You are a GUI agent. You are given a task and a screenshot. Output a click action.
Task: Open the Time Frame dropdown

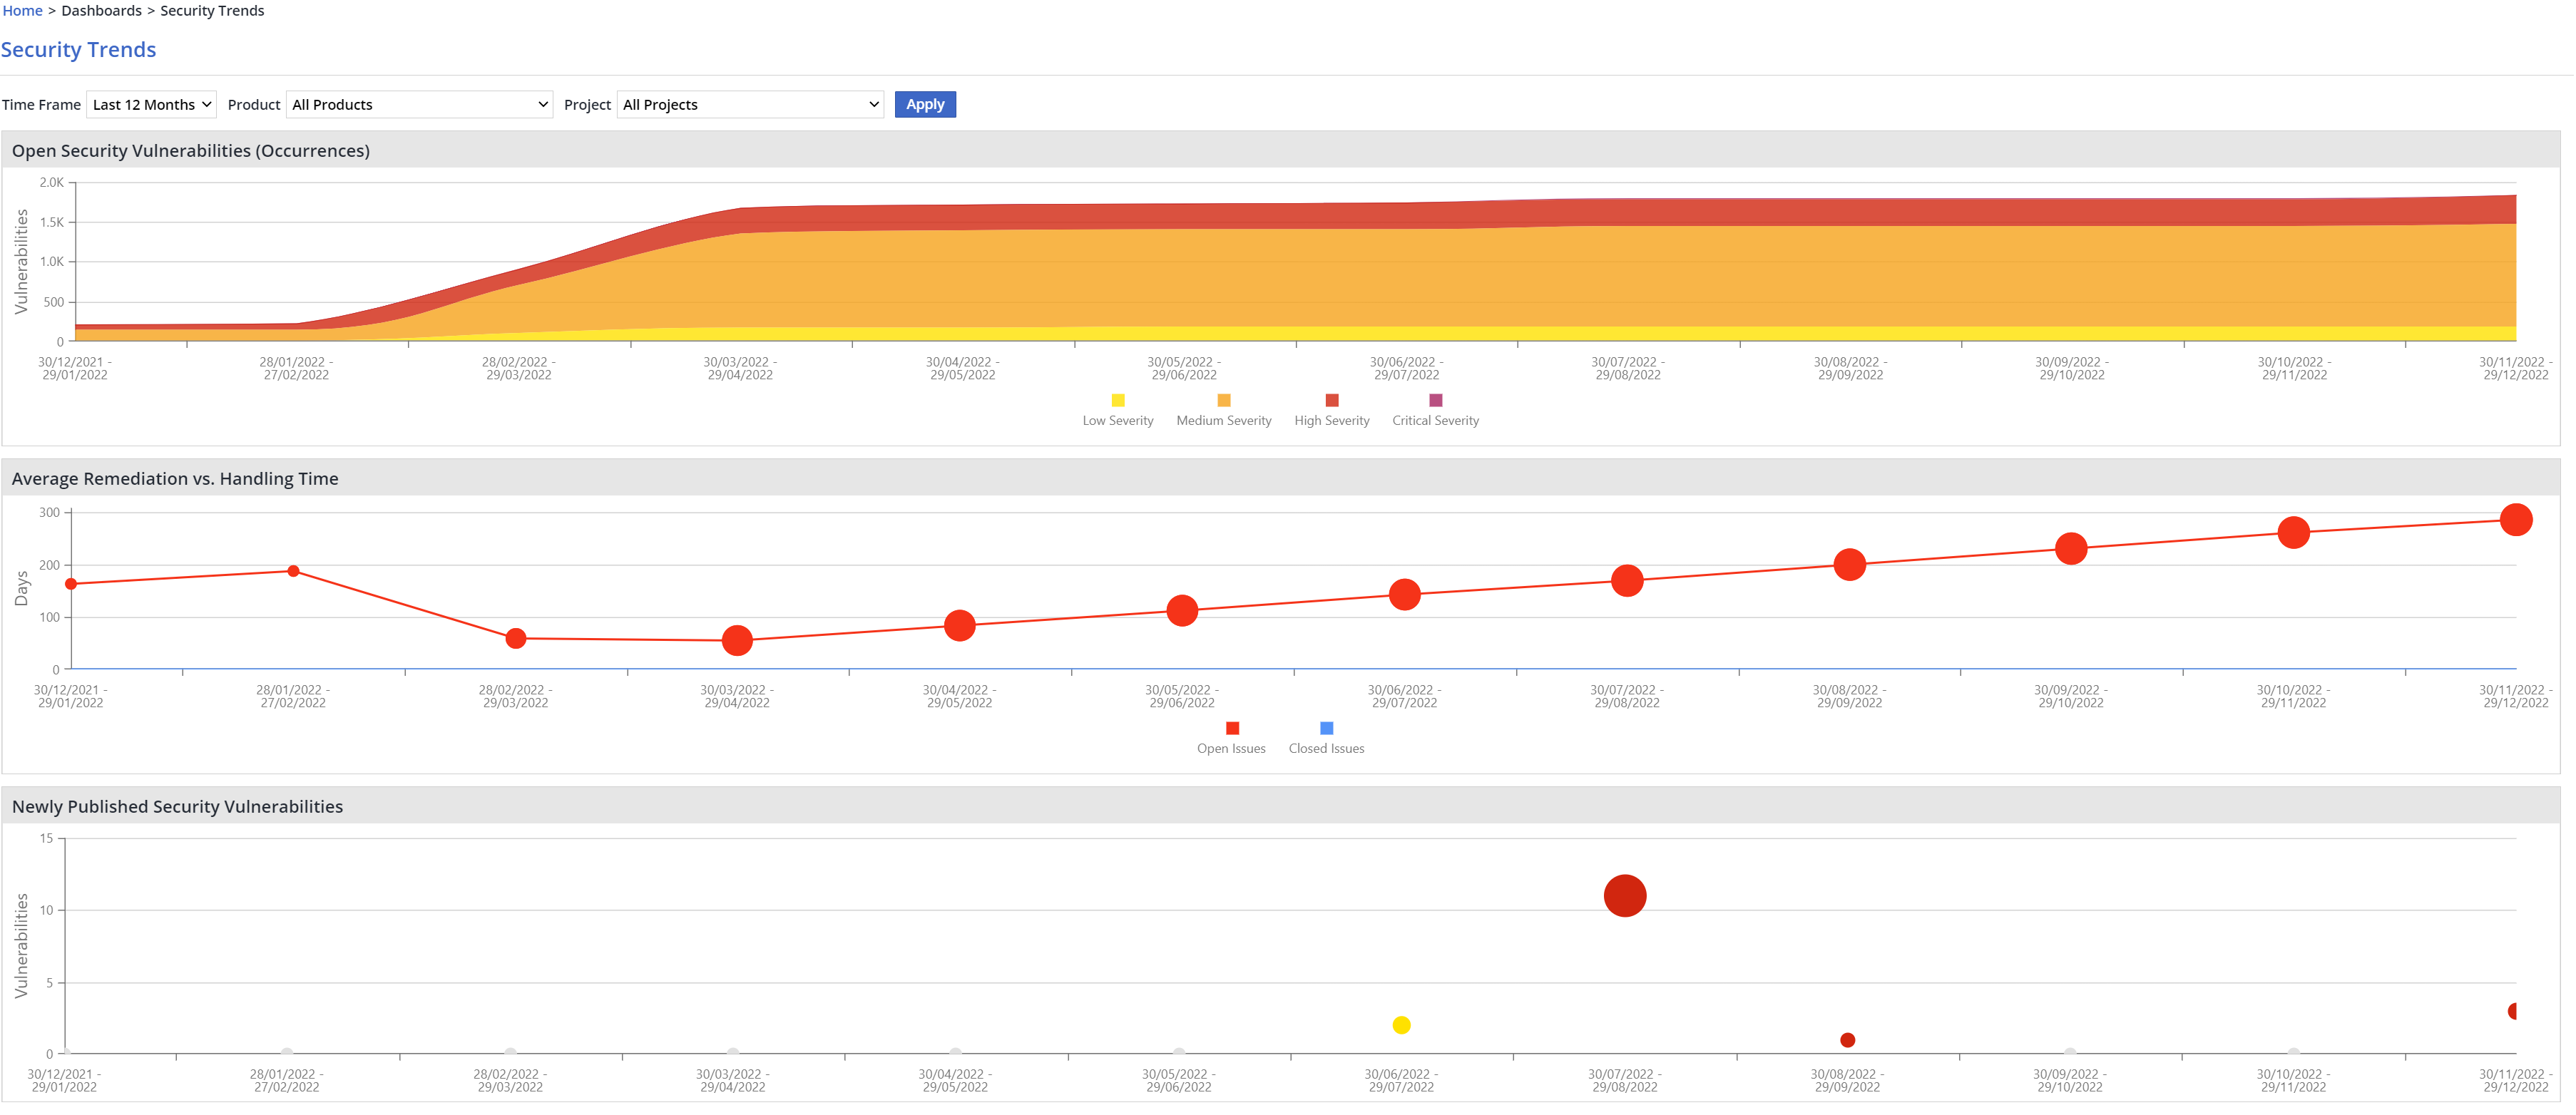coord(152,105)
